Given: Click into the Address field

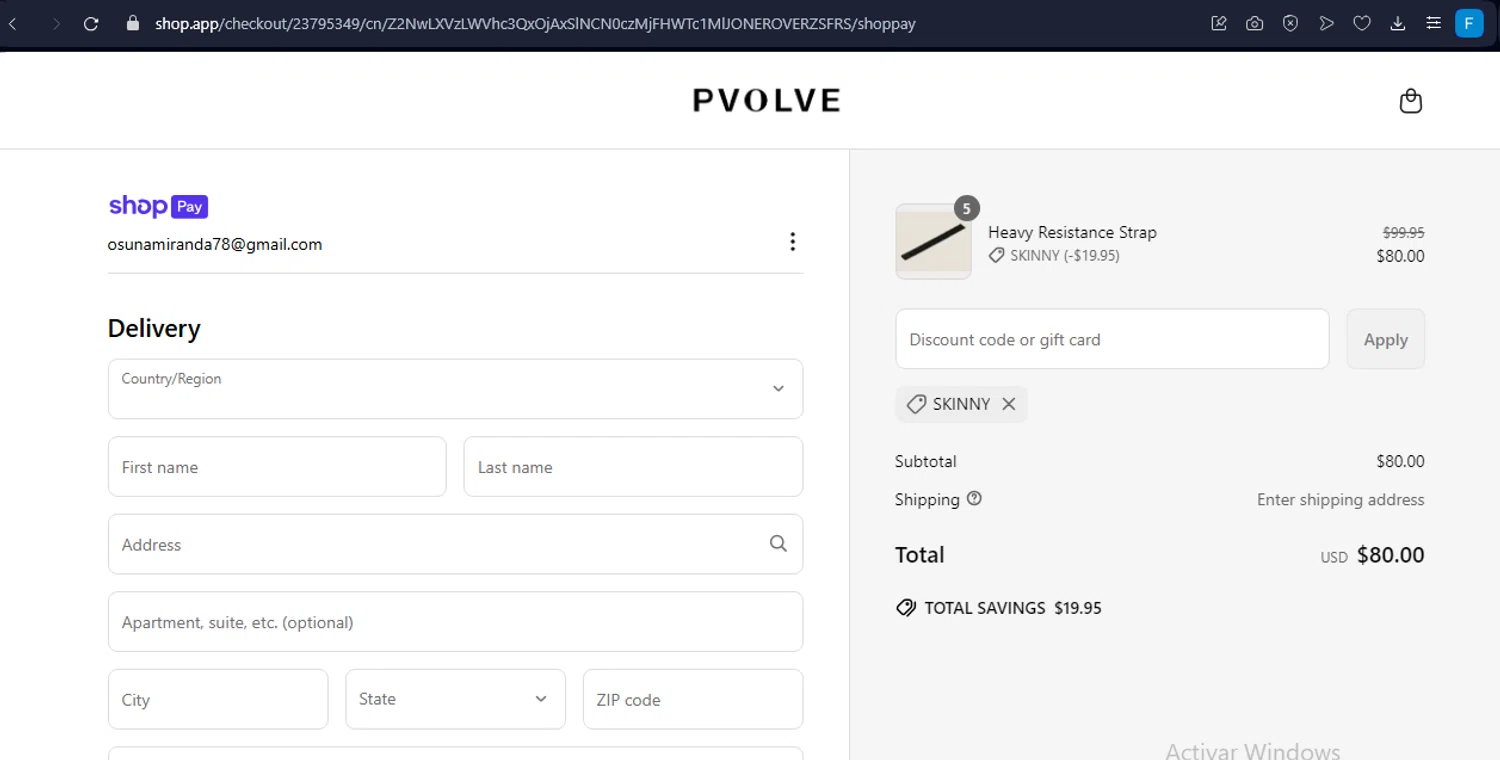Looking at the screenshot, I should pyautogui.click(x=455, y=544).
